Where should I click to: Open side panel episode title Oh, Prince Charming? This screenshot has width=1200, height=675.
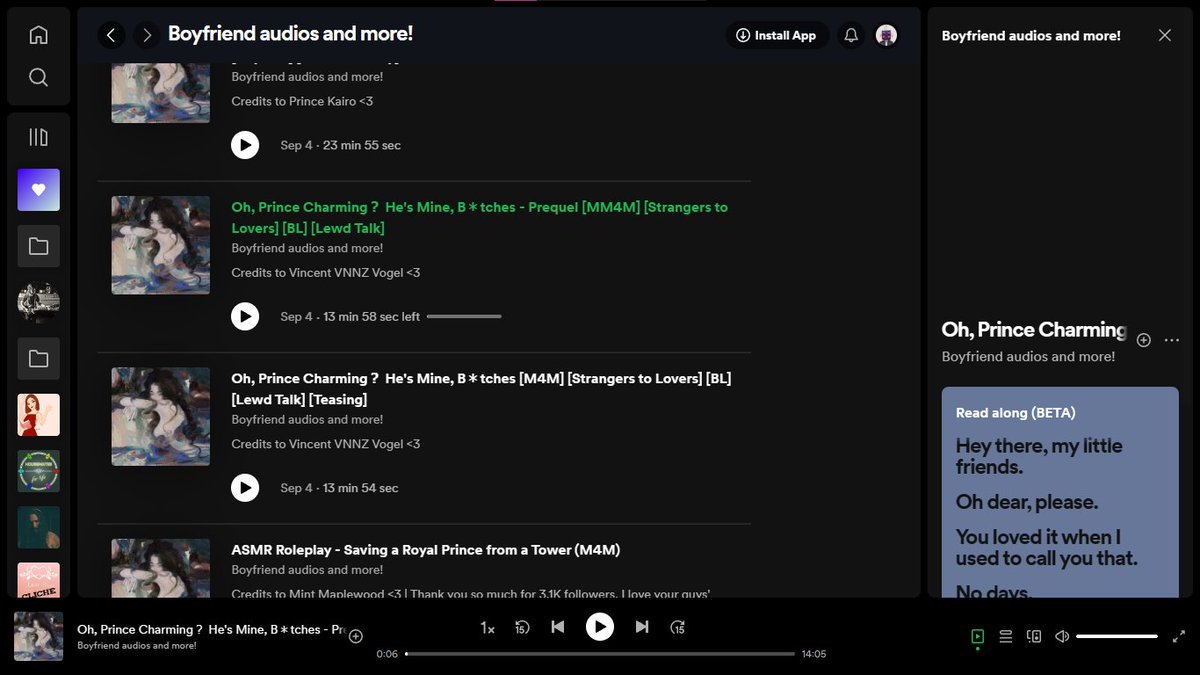pyautogui.click(x=1034, y=329)
